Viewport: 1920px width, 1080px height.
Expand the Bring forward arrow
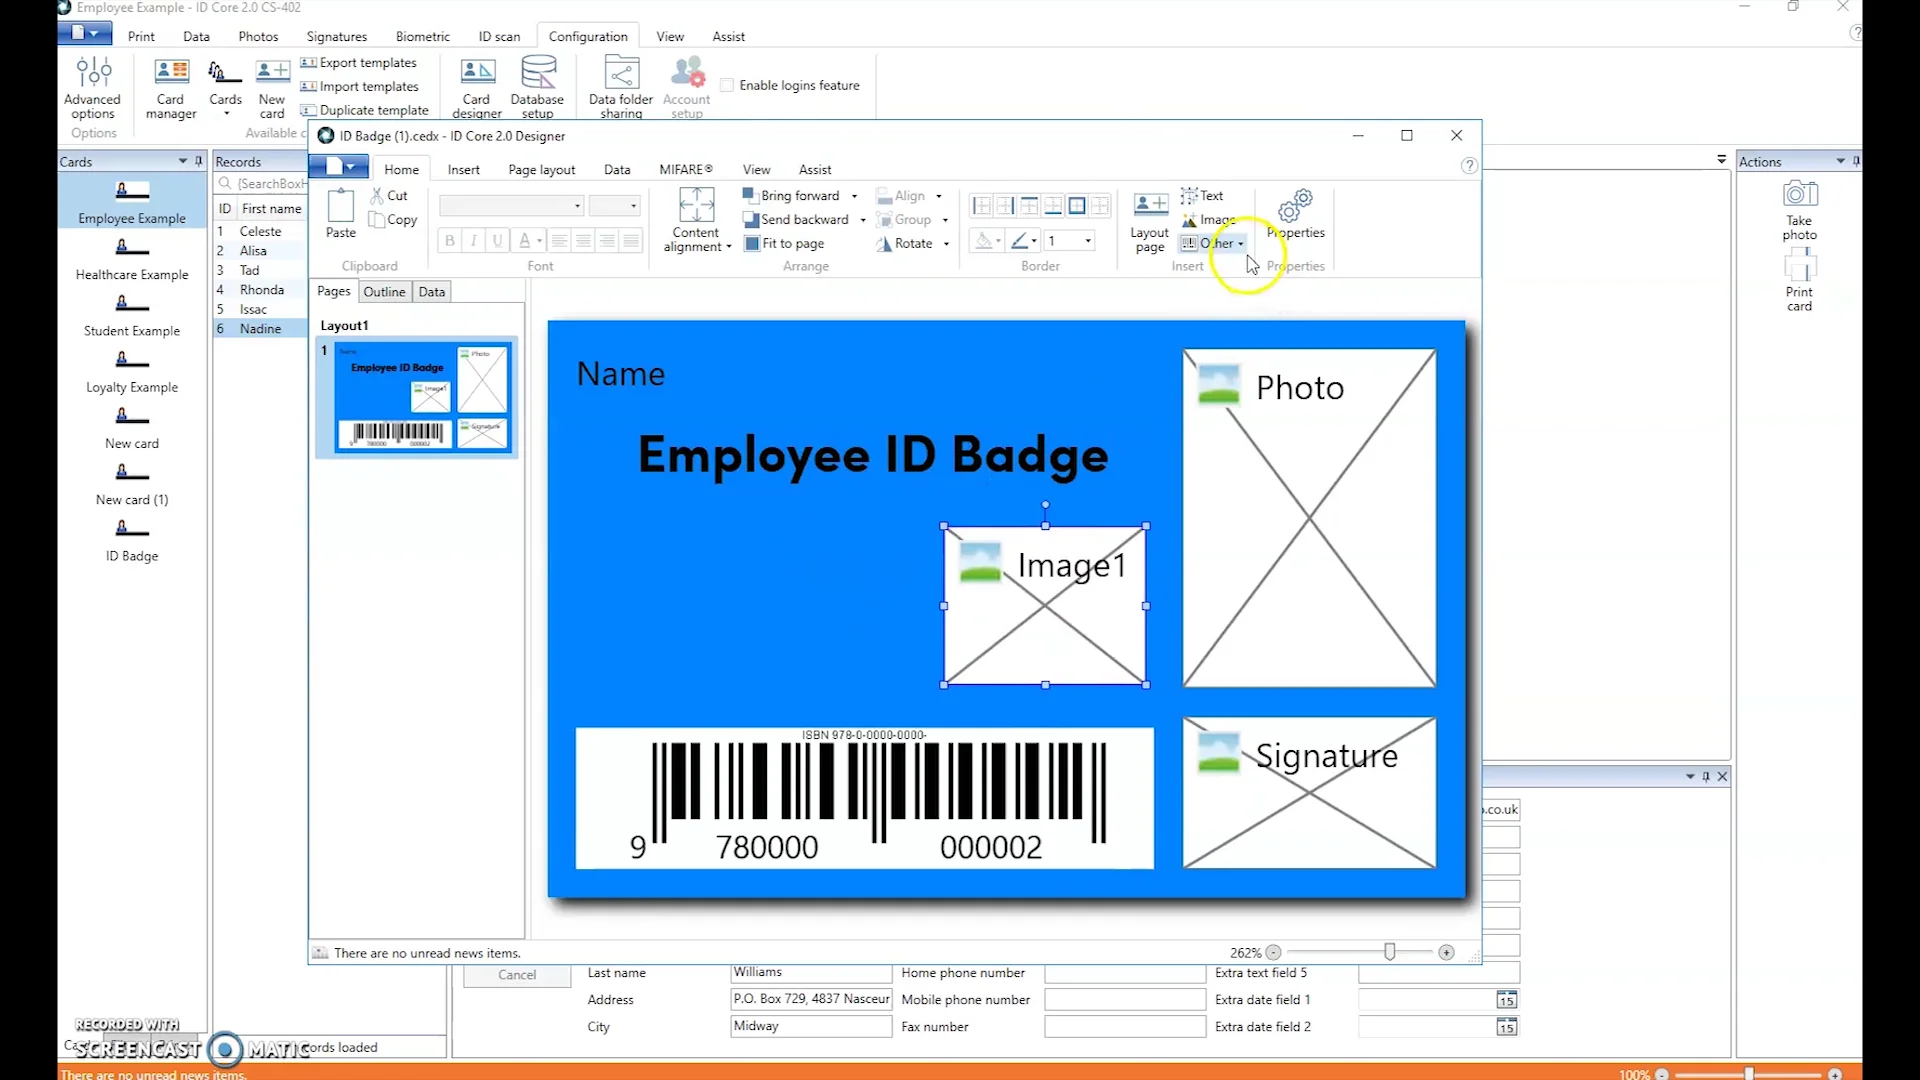[855, 197]
